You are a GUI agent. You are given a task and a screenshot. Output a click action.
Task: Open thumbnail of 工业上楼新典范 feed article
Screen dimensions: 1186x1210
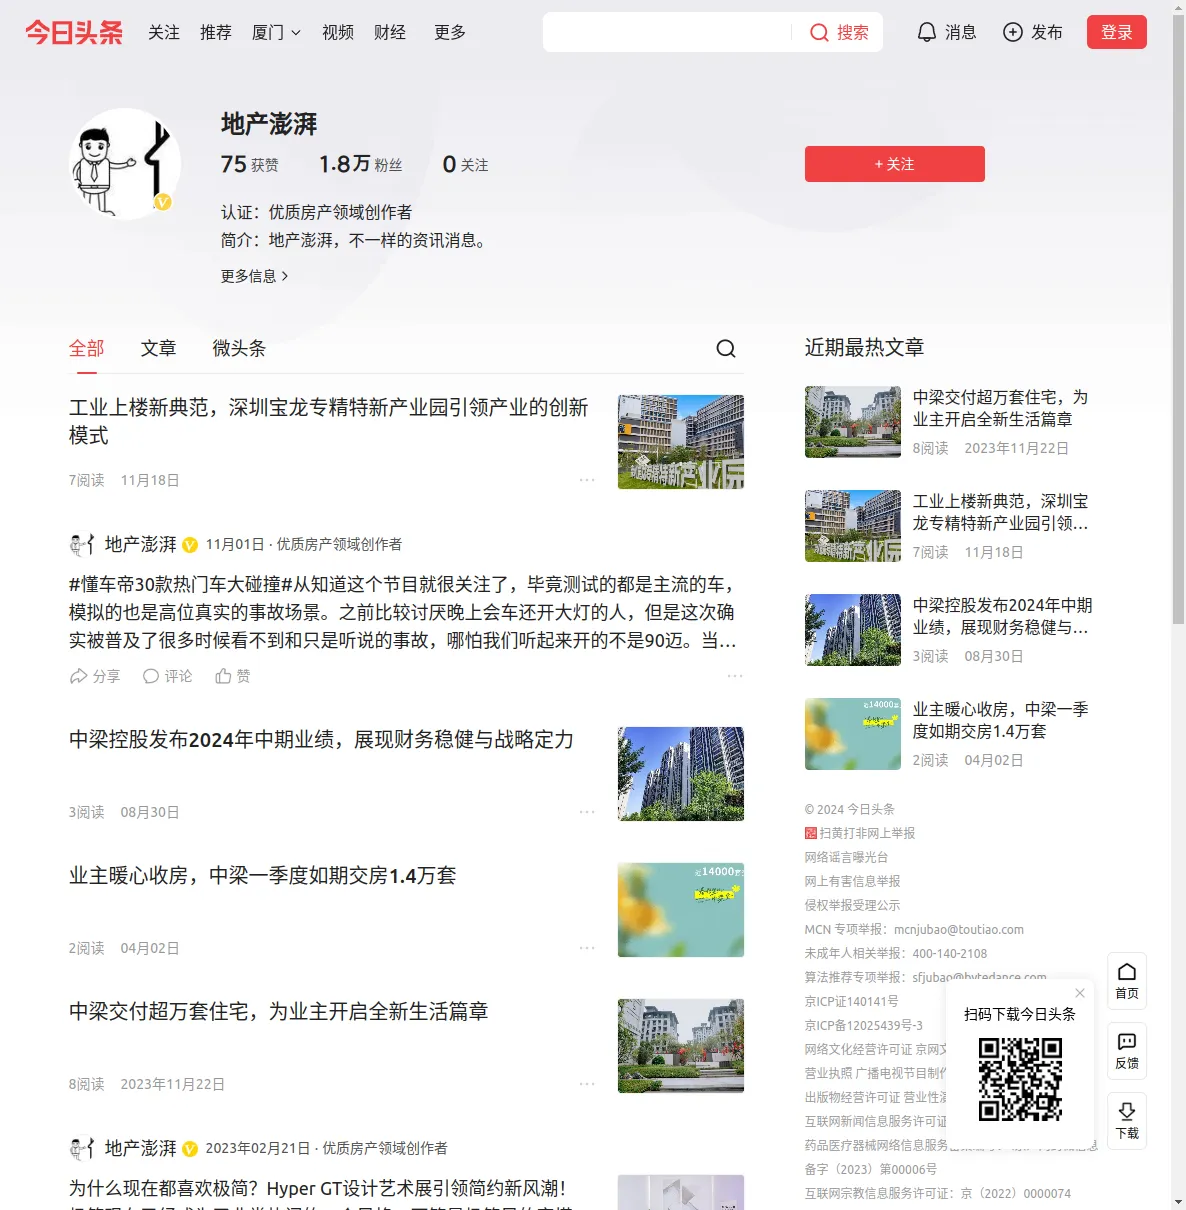point(681,442)
